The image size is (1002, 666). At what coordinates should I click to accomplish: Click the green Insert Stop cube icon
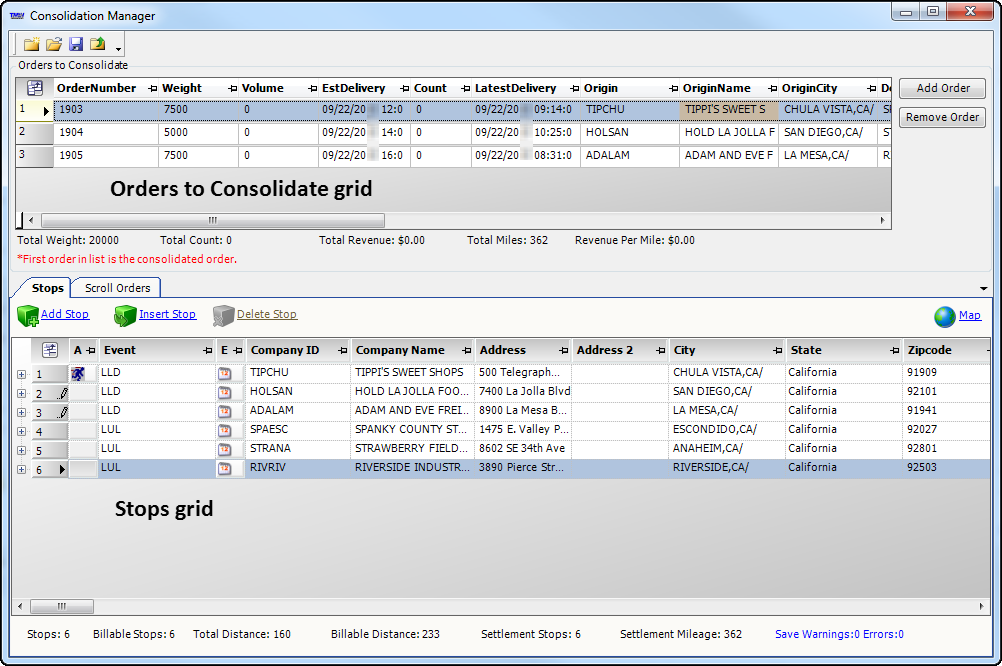(x=125, y=316)
